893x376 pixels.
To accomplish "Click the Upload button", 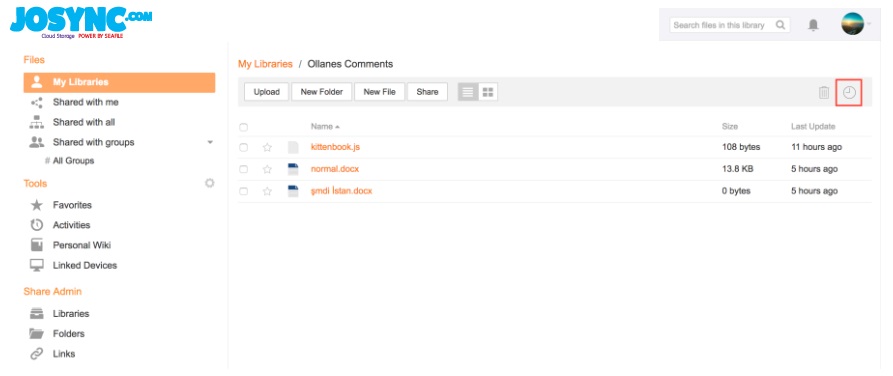I will (267, 92).
